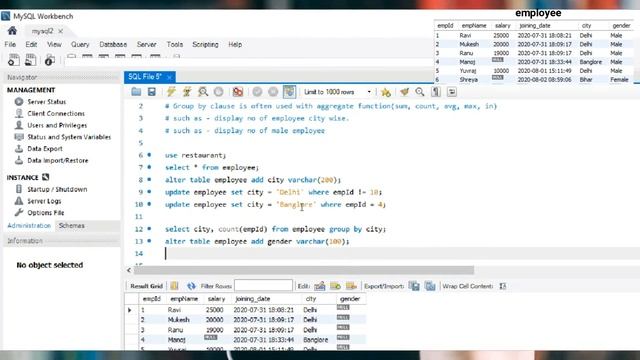Save the SQL script to file
This screenshot has height=360, width=640.
coord(152,92)
